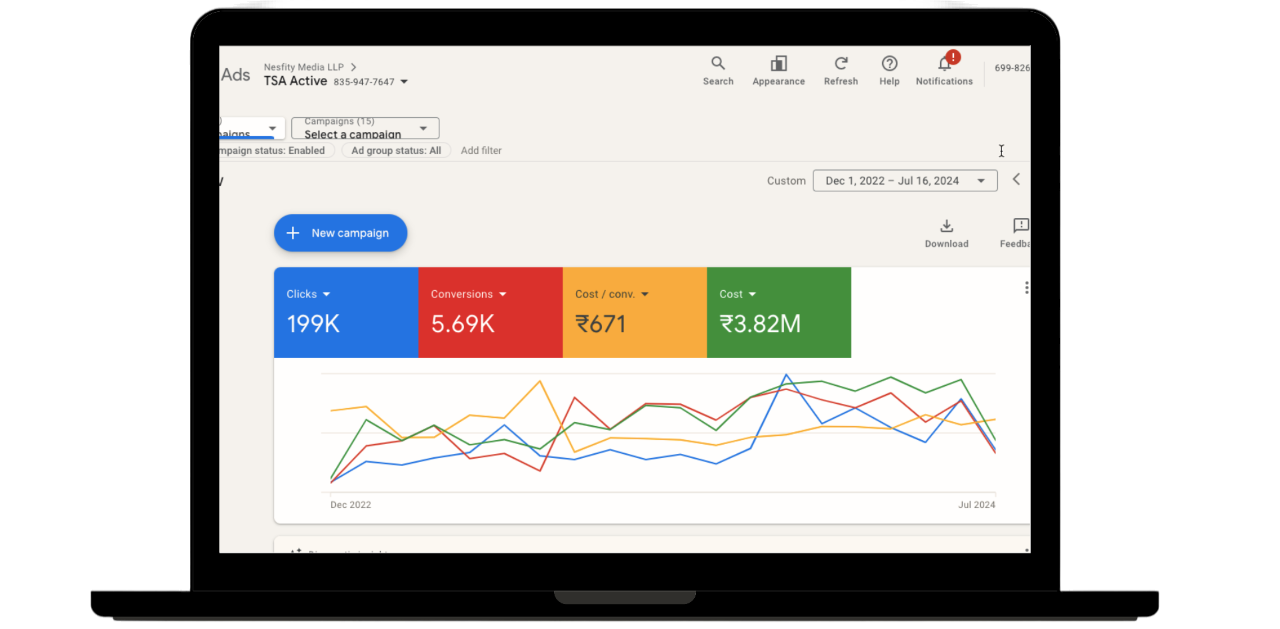Click the Jul 2024 axis label
This screenshot has width=1280, height=629.
tap(976, 505)
